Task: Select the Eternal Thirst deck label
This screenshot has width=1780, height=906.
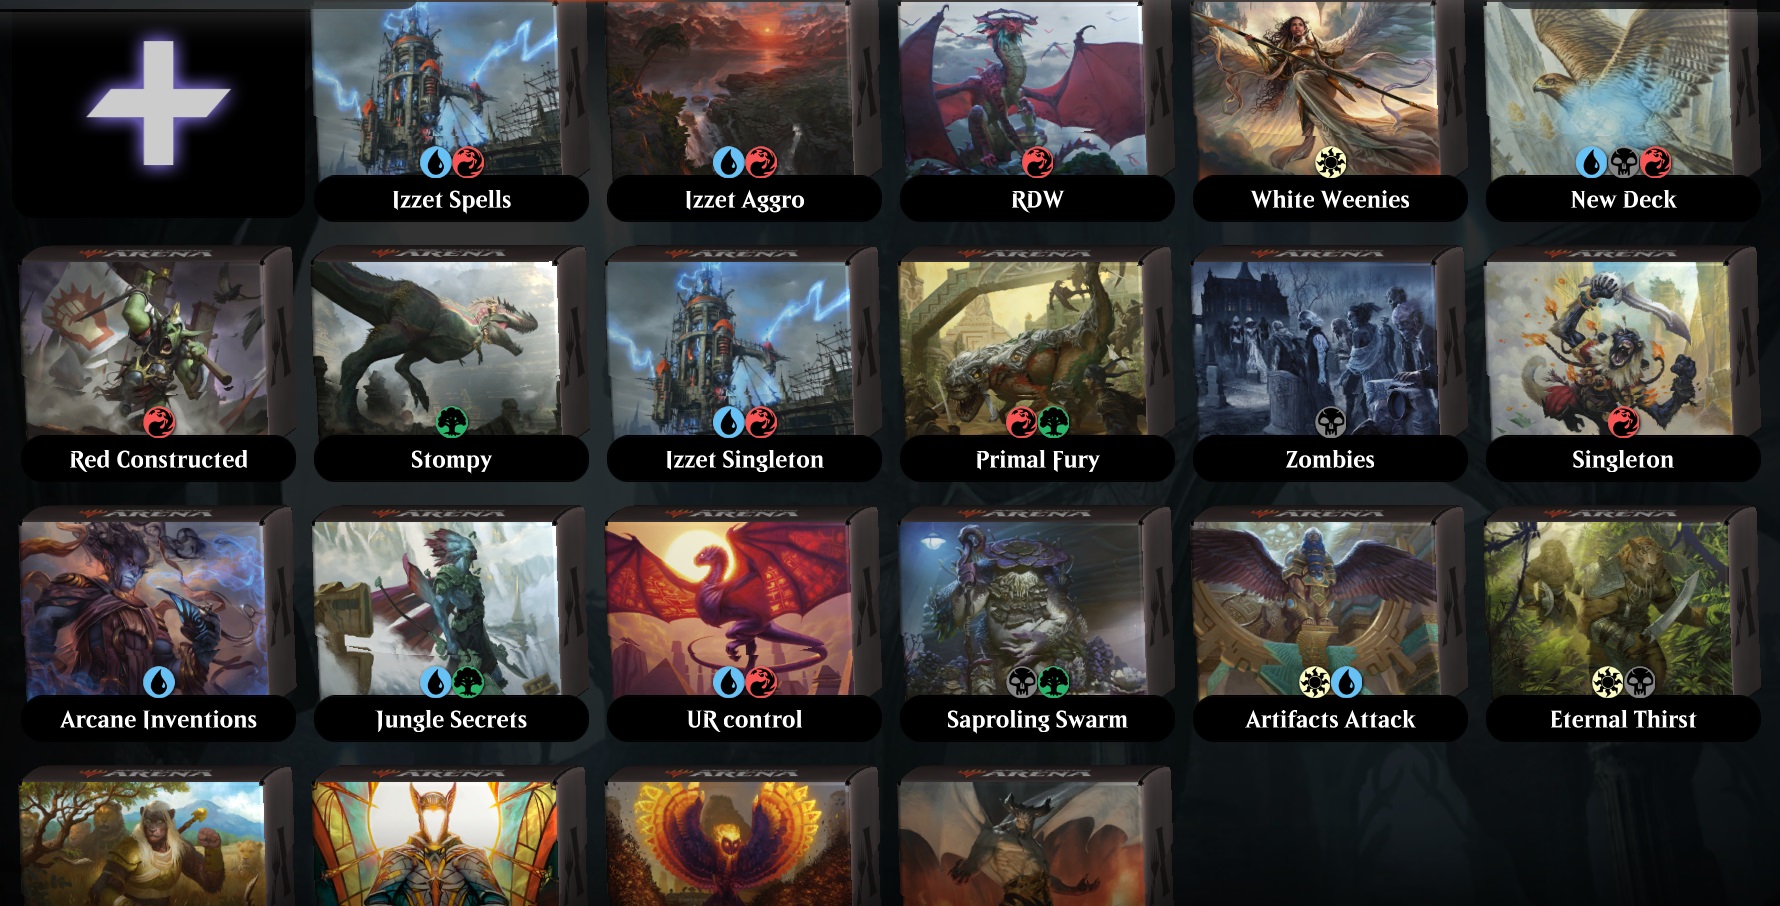Action: pyautogui.click(x=1623, y=719)
